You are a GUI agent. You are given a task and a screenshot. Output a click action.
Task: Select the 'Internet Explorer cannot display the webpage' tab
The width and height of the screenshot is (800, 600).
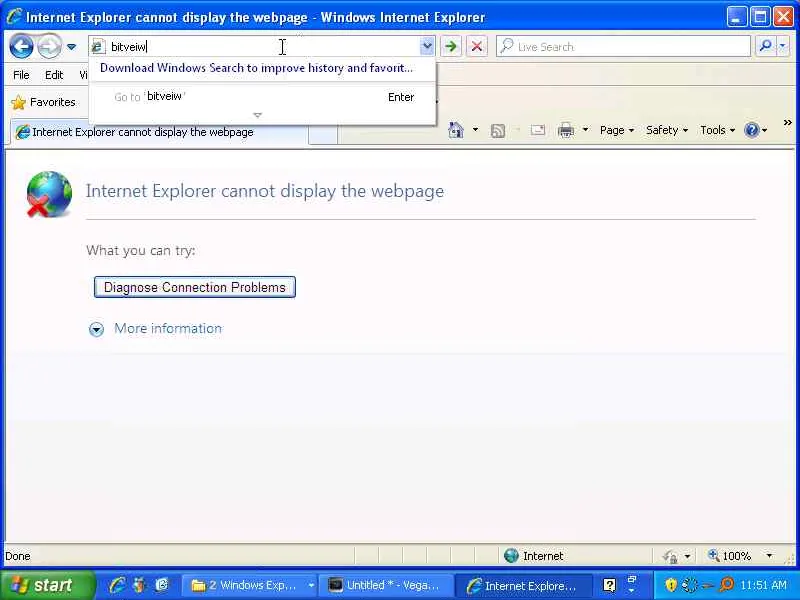(159, 132)
